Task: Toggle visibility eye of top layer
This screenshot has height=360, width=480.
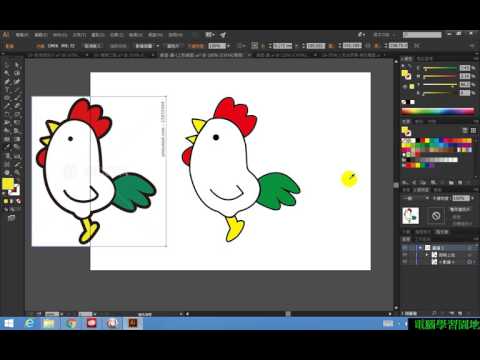Action: point(405,248)
